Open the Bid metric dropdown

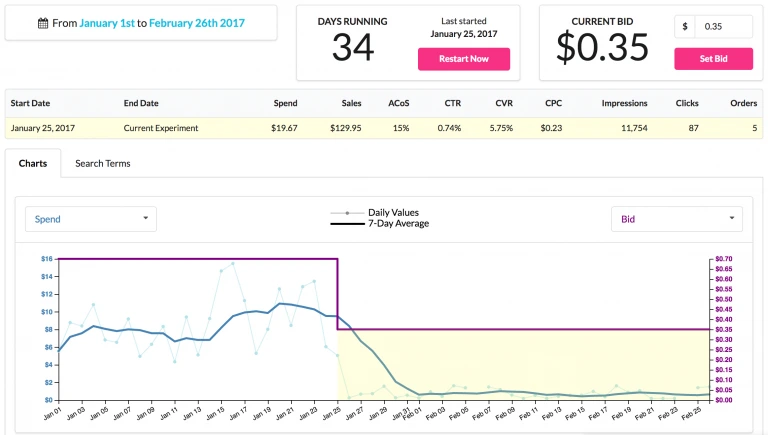click(676, 218)
